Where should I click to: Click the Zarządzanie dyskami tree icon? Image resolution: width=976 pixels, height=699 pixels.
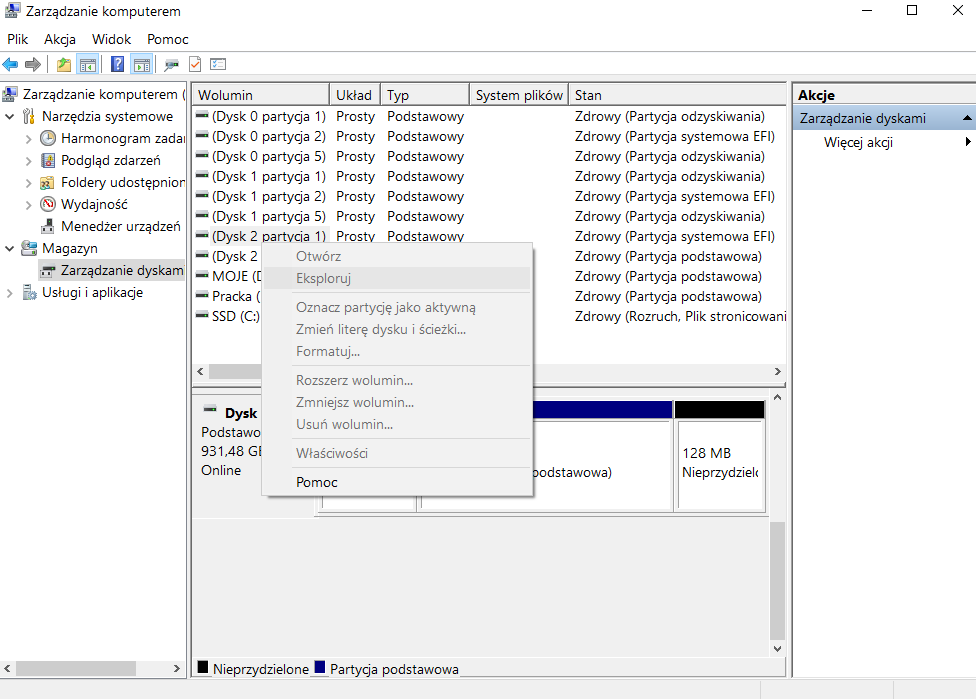(48, 270)
